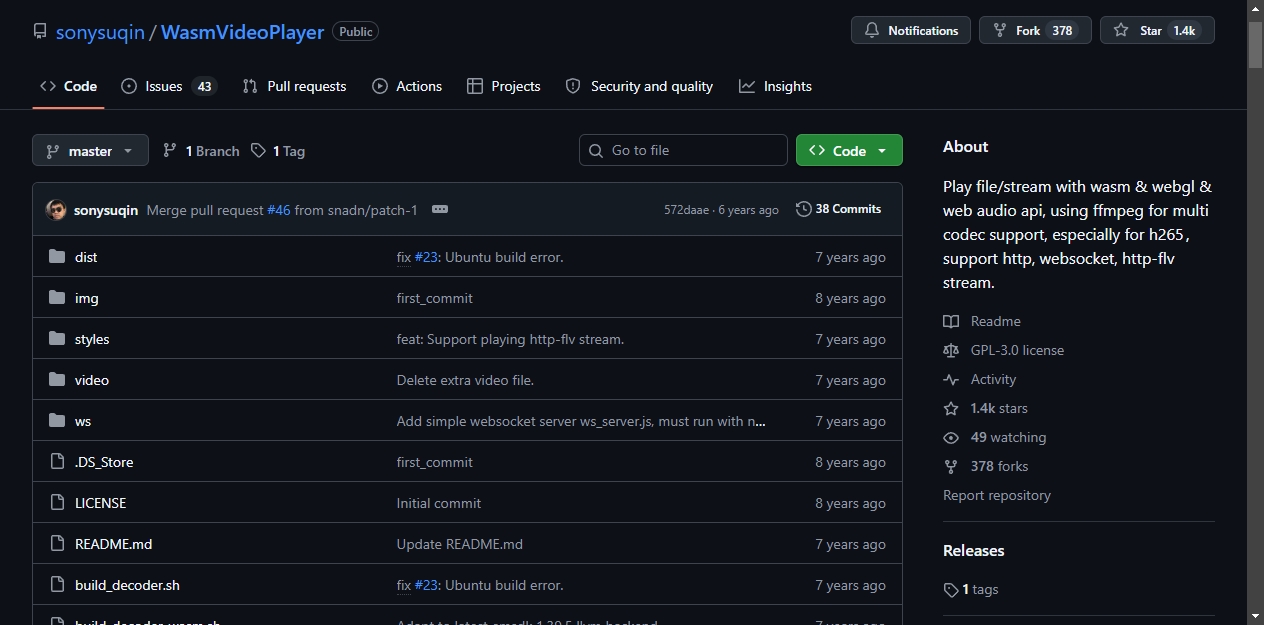The height and width of the screenshot is (625, 1264).
Task: Click the styles folder icon
Action: coord(57,339)
